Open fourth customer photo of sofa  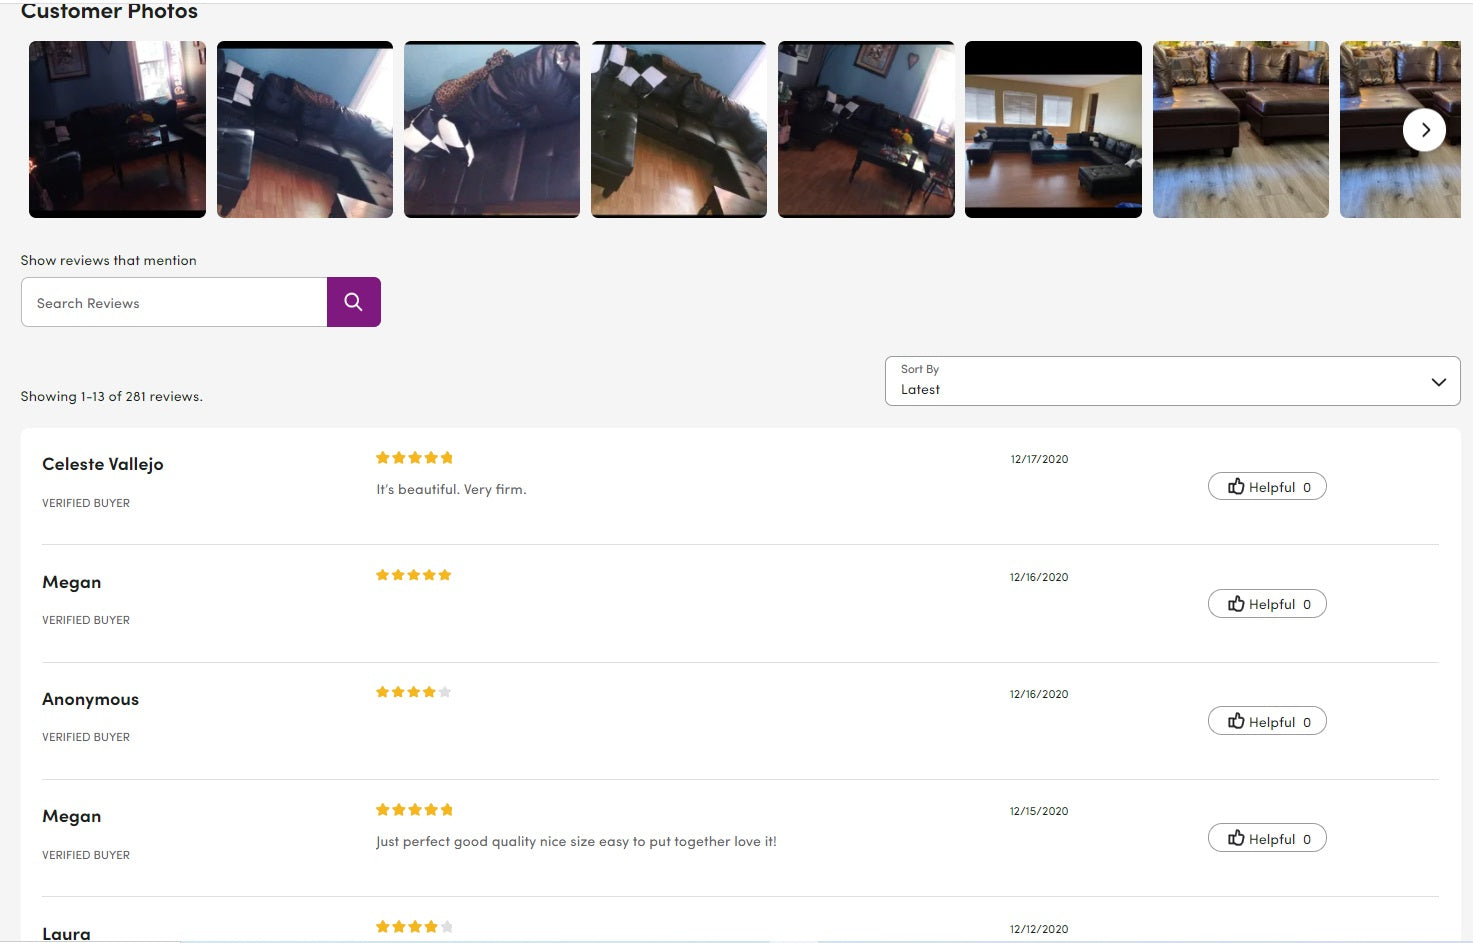click(679, 129)
